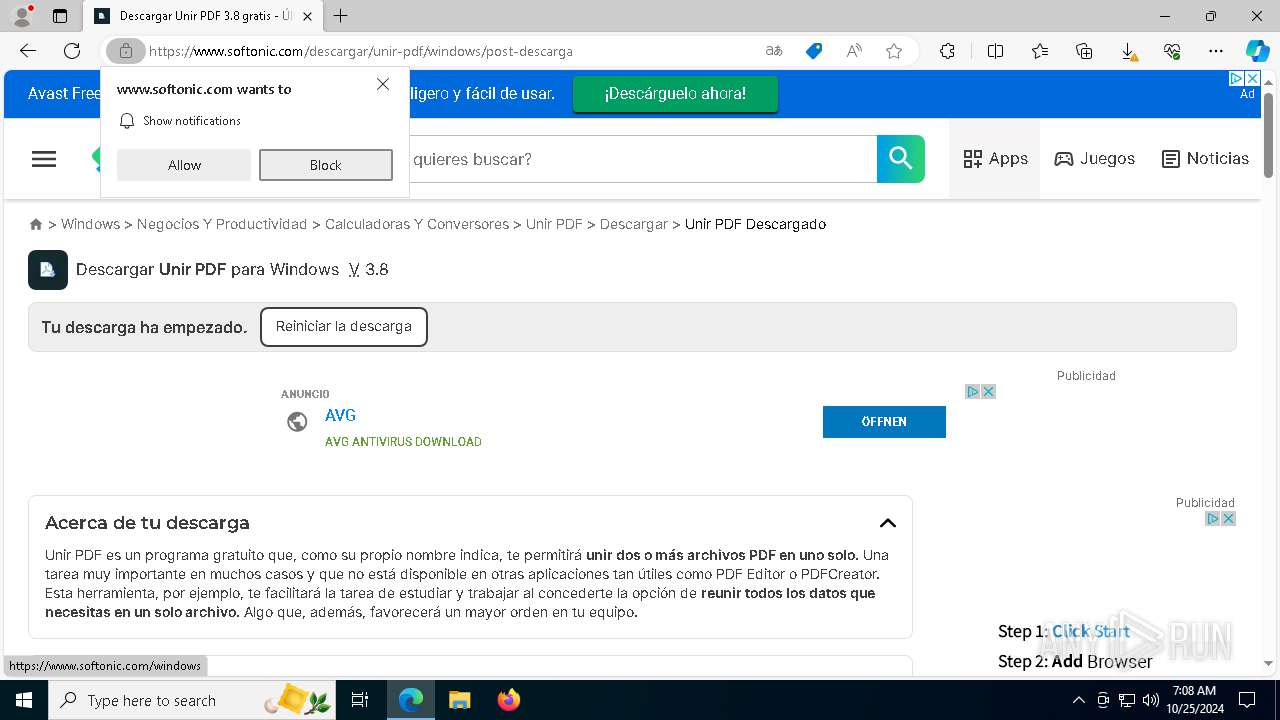Open Calculadoras Y Conversores breadcrumb
This screenshot has width=1280, height=720.
tap(417, 224)
